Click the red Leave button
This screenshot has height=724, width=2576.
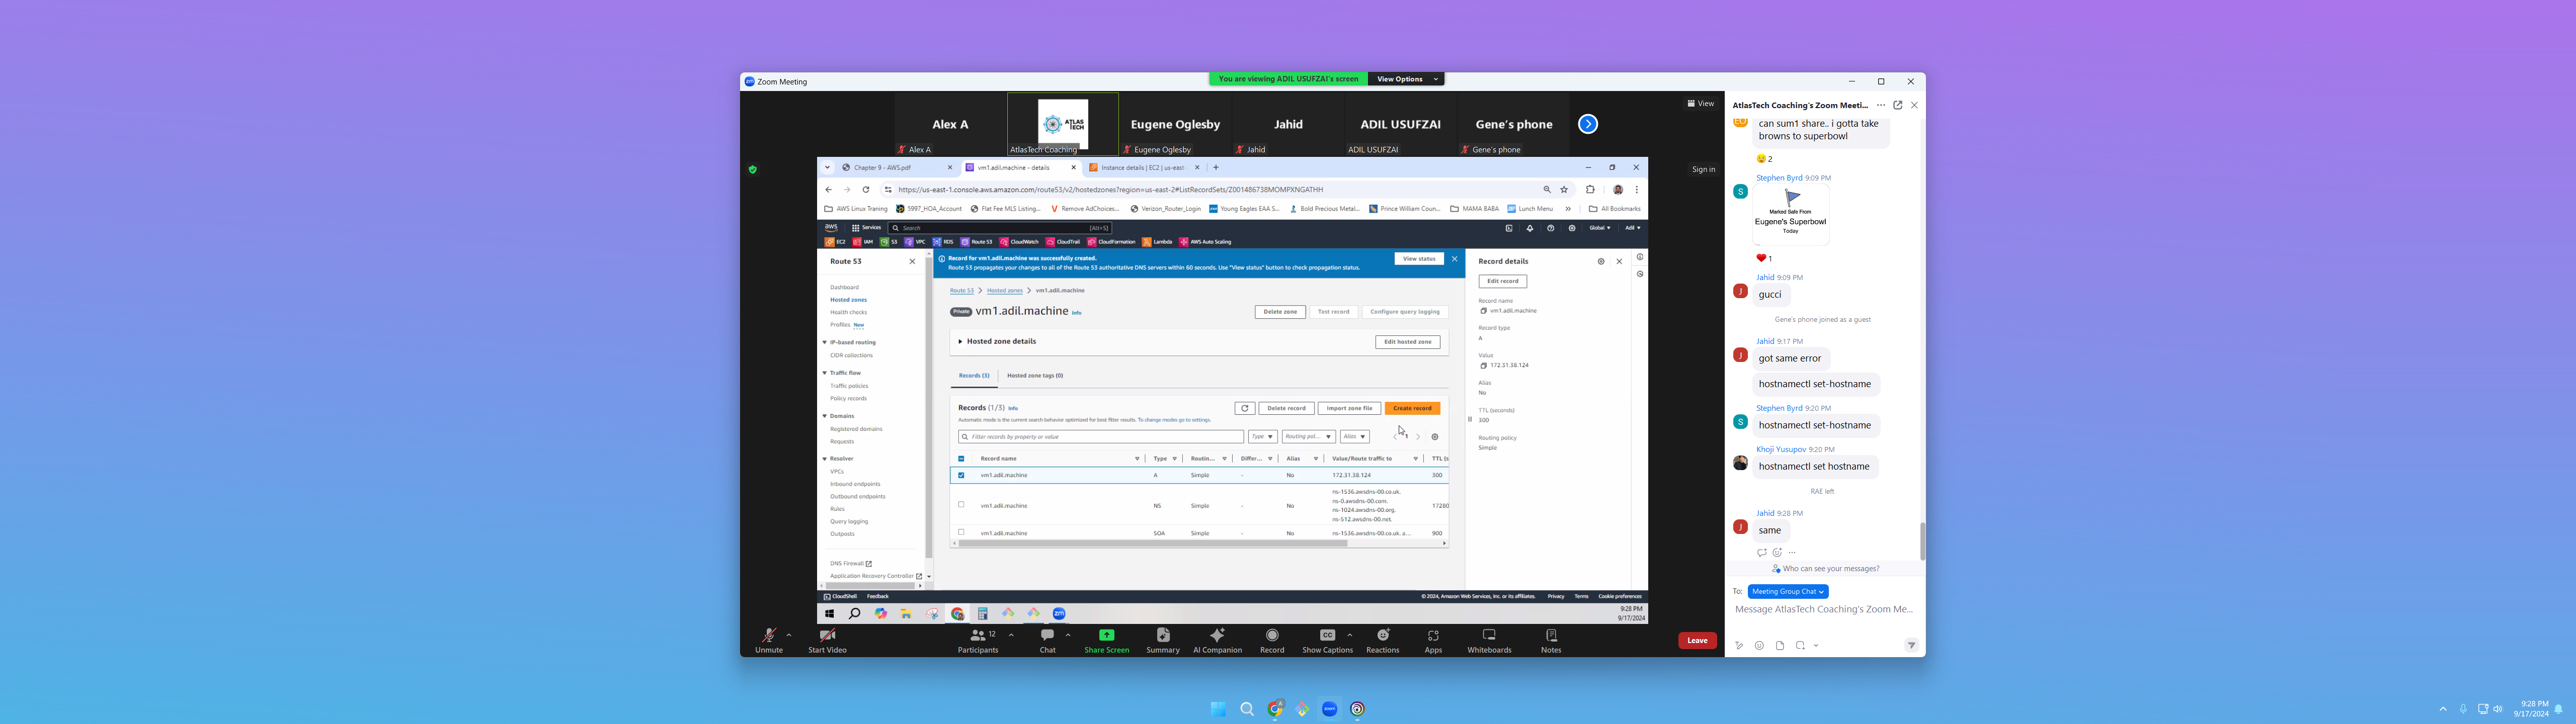(x=1697, y=641)
